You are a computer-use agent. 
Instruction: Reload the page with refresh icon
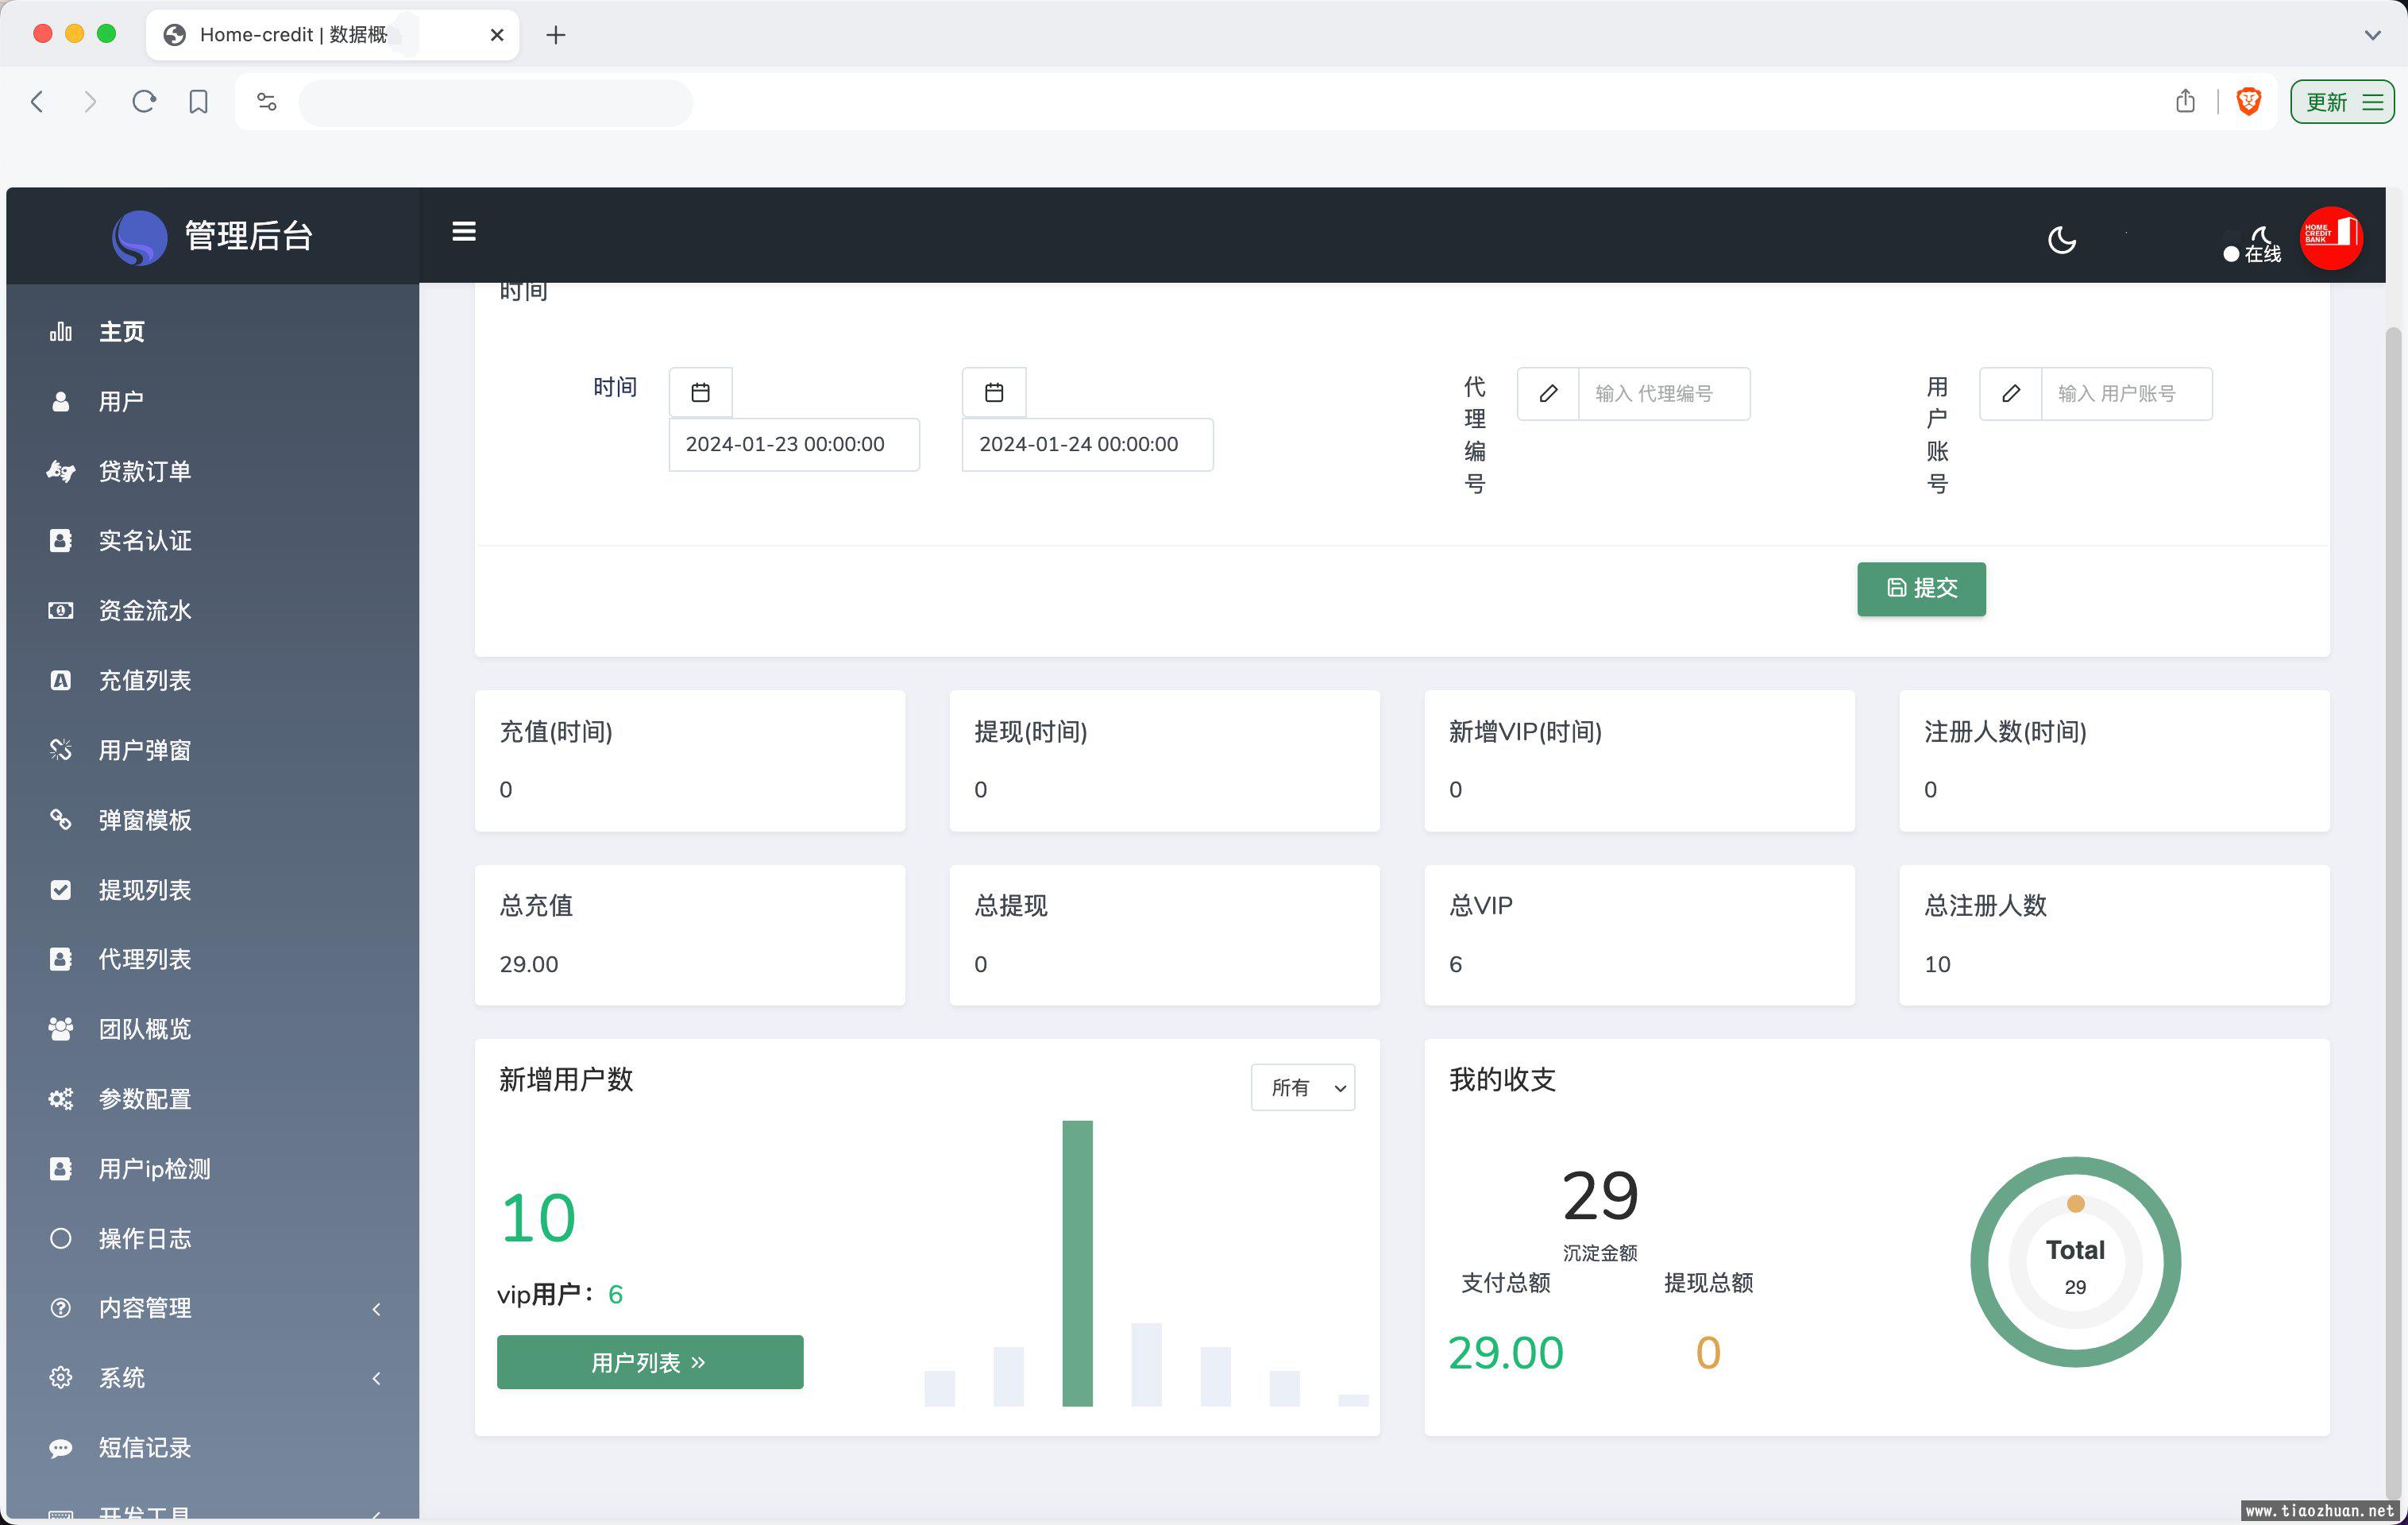coord(144,102)
